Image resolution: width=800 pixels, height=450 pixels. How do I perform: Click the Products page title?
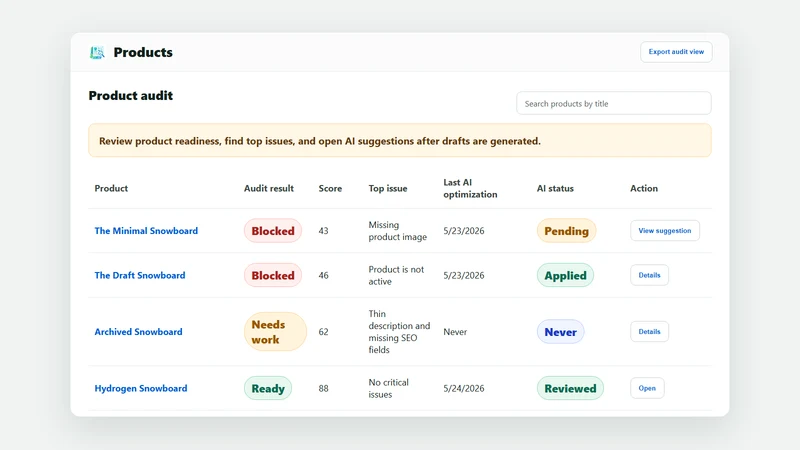click(x=143, y=52)
